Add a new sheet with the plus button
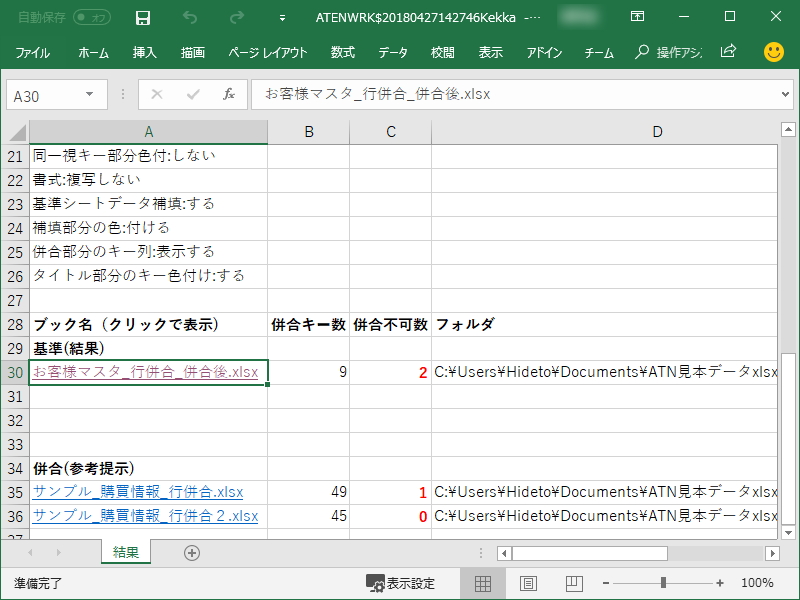Screen dimensions: 800x600 (x=190, y=551)
